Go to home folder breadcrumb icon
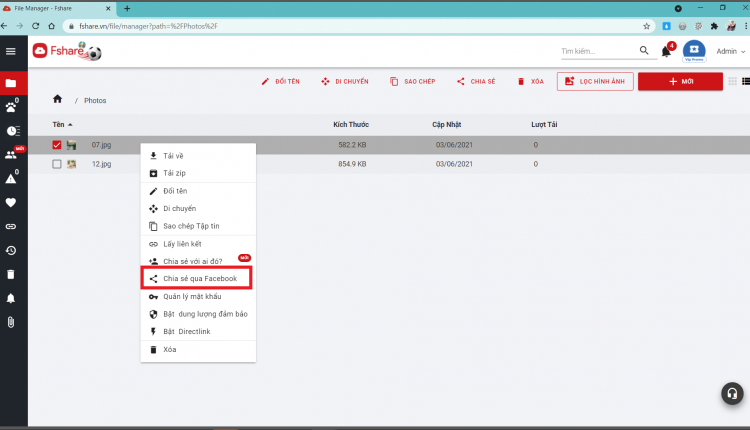The height and width of the screenshot is (430, 750). [x=57, y=99]
